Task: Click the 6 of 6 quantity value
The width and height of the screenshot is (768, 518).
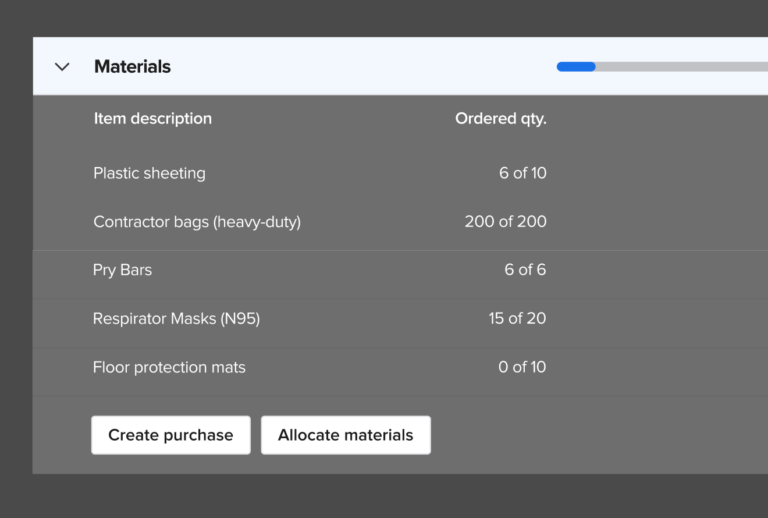Action: click(x=525, y=270)
